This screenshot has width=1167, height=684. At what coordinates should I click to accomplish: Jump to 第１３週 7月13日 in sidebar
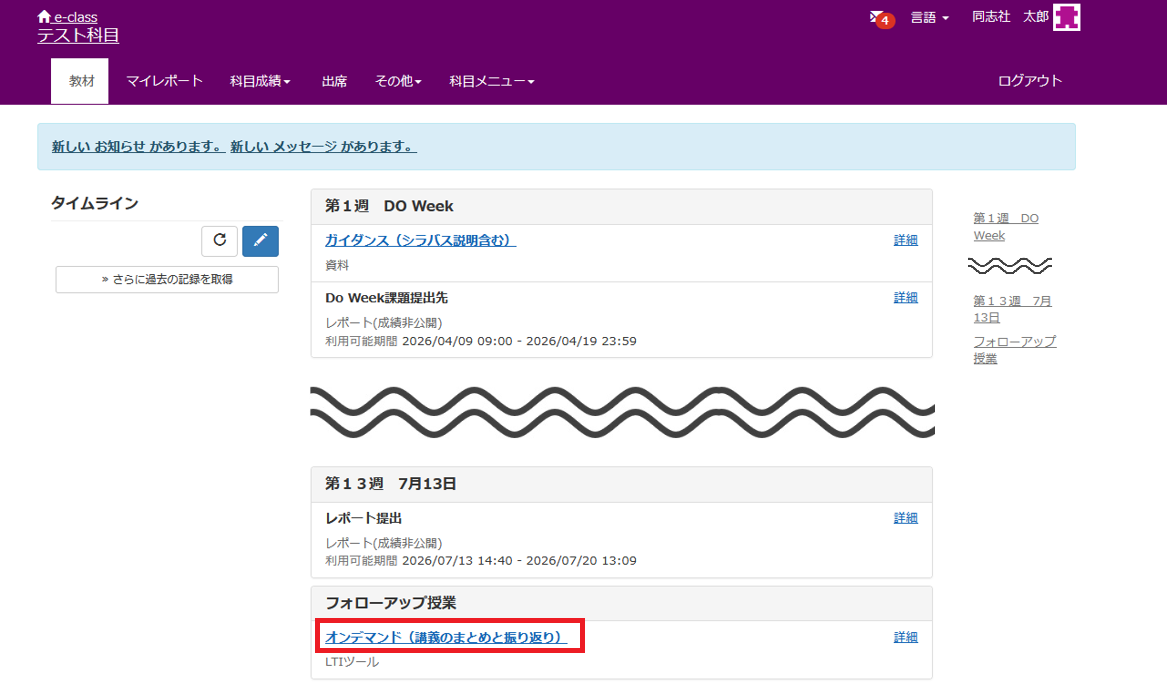(x=1012, y=309)
